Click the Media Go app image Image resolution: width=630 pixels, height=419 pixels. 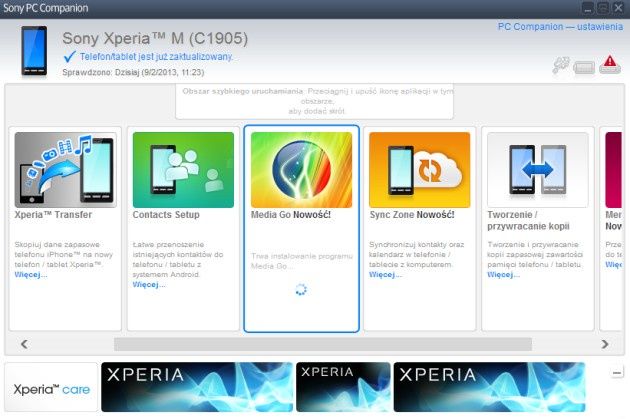click(301, 170)
